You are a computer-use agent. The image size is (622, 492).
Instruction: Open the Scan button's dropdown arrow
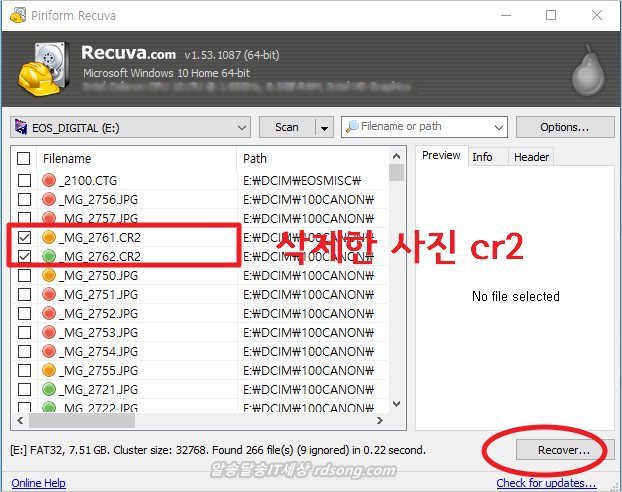pyautogui.click(x=324, y=127)
